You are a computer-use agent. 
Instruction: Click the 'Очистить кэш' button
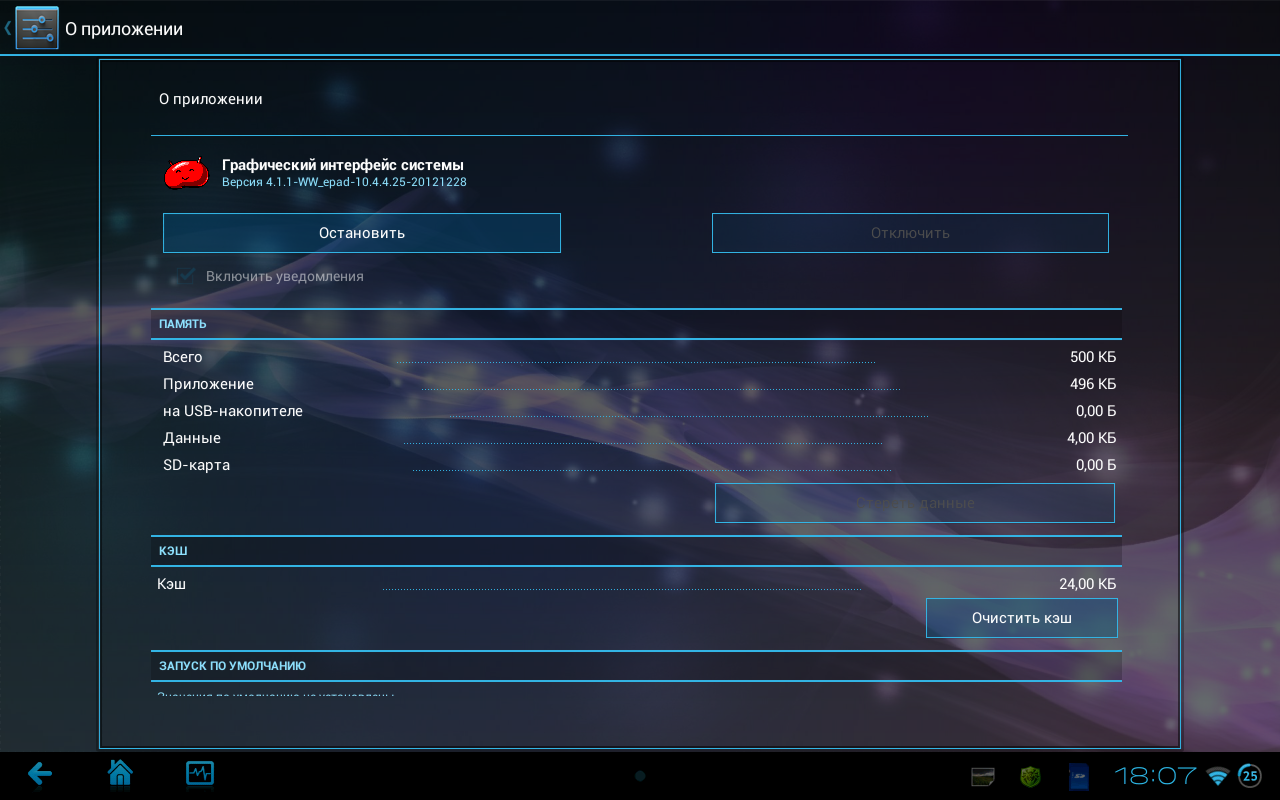pyautogui.click(x=1021, y=618)
